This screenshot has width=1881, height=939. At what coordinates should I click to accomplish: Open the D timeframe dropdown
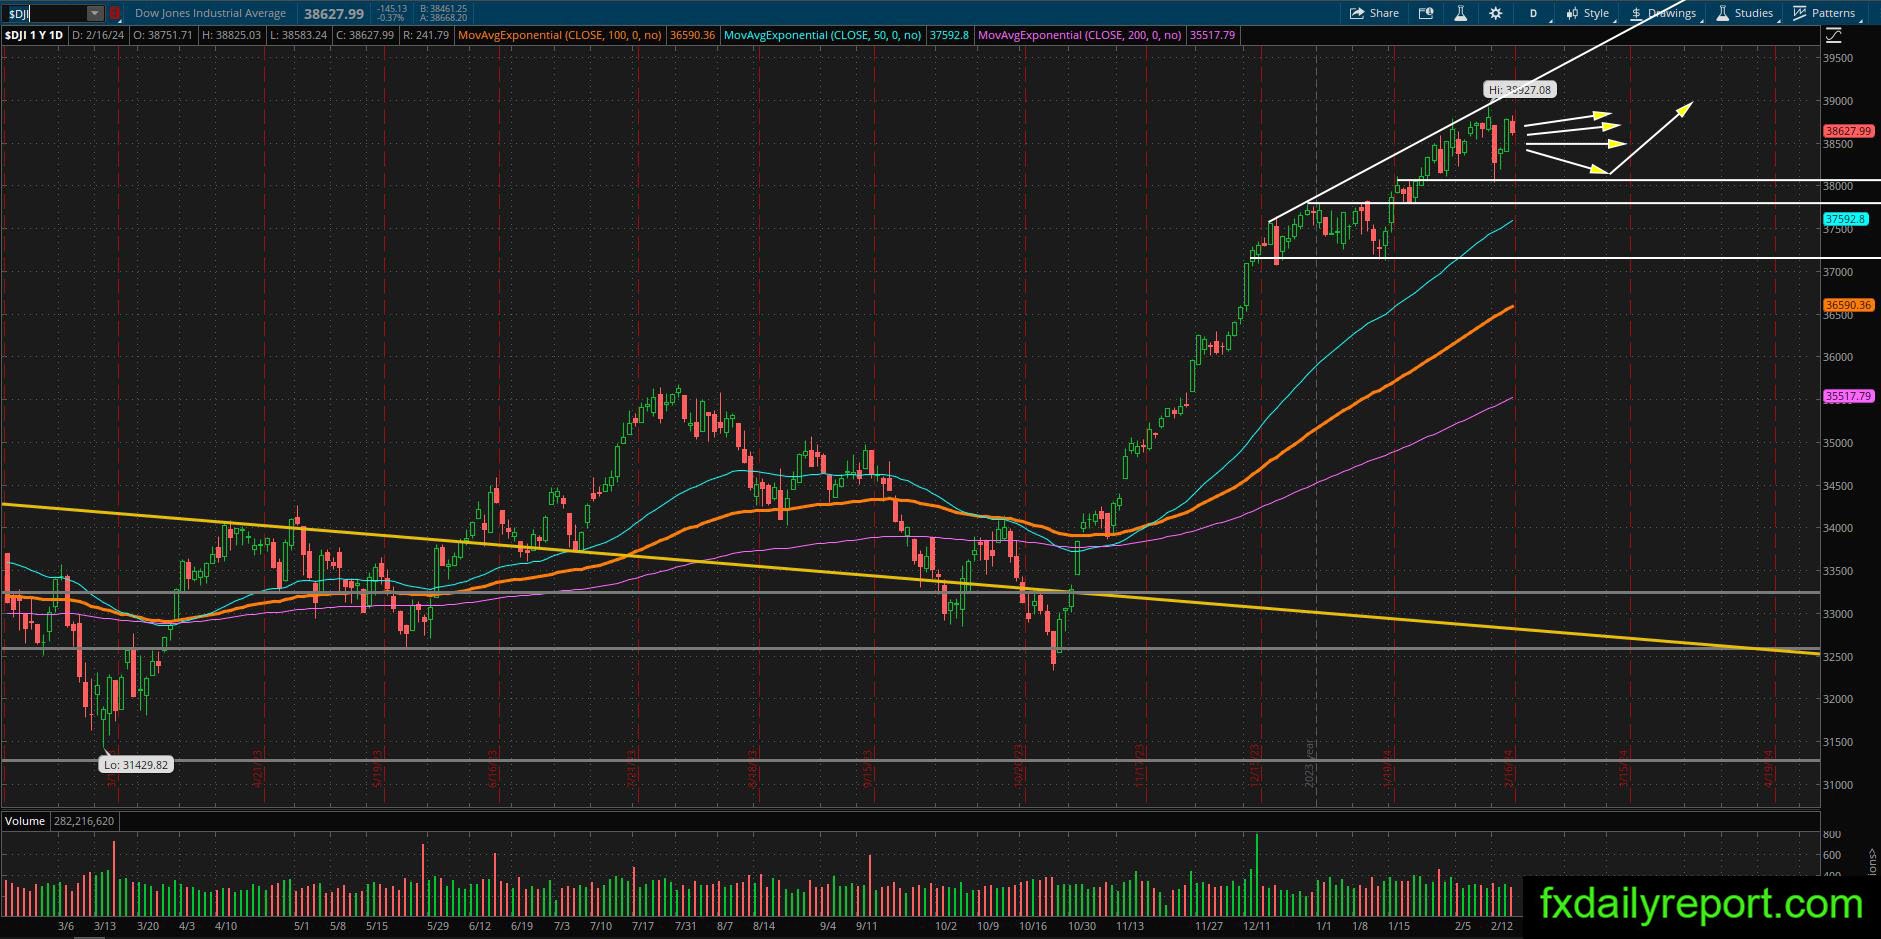pyautogui.click(x=1534, y=13)
